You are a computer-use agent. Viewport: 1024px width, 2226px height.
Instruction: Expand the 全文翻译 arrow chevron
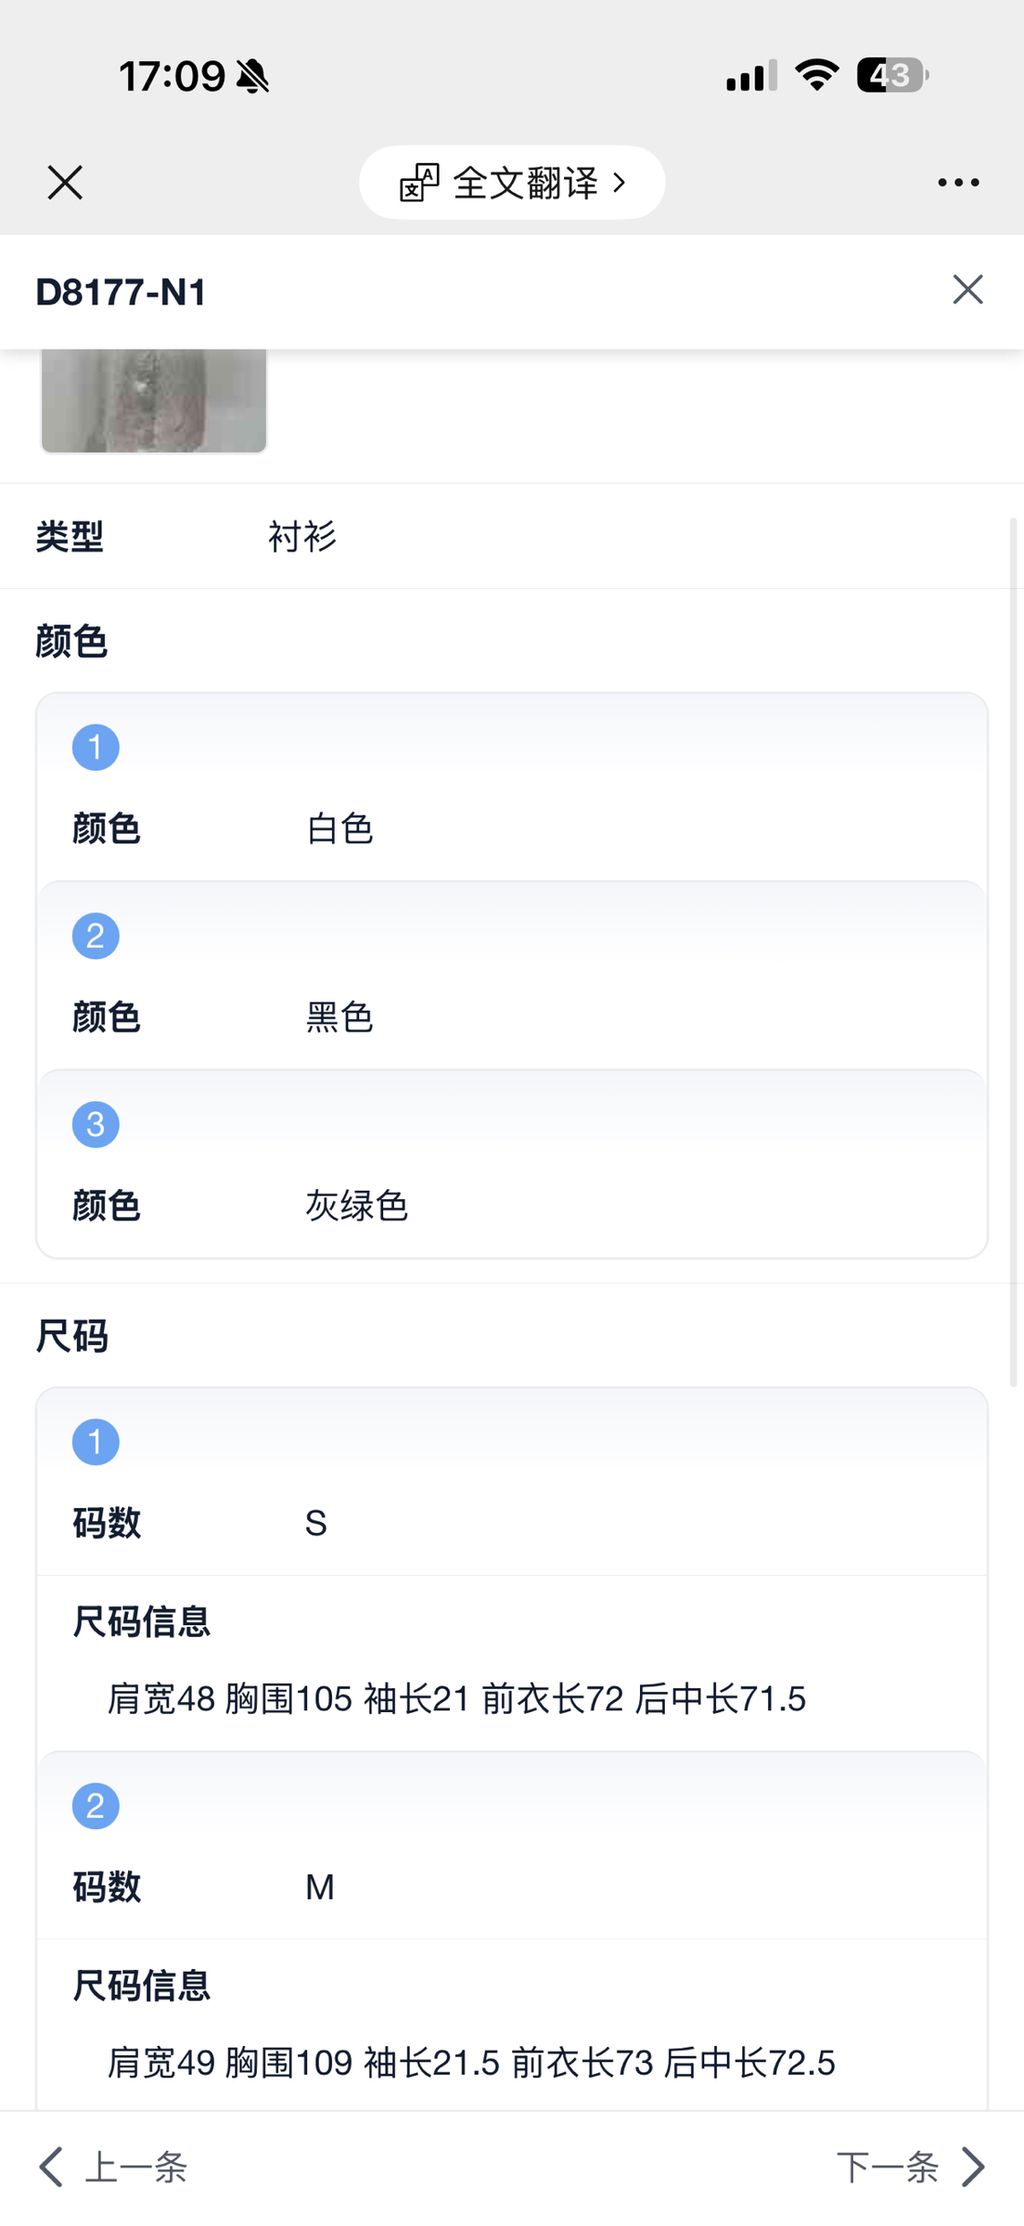[x=620, y=183]
